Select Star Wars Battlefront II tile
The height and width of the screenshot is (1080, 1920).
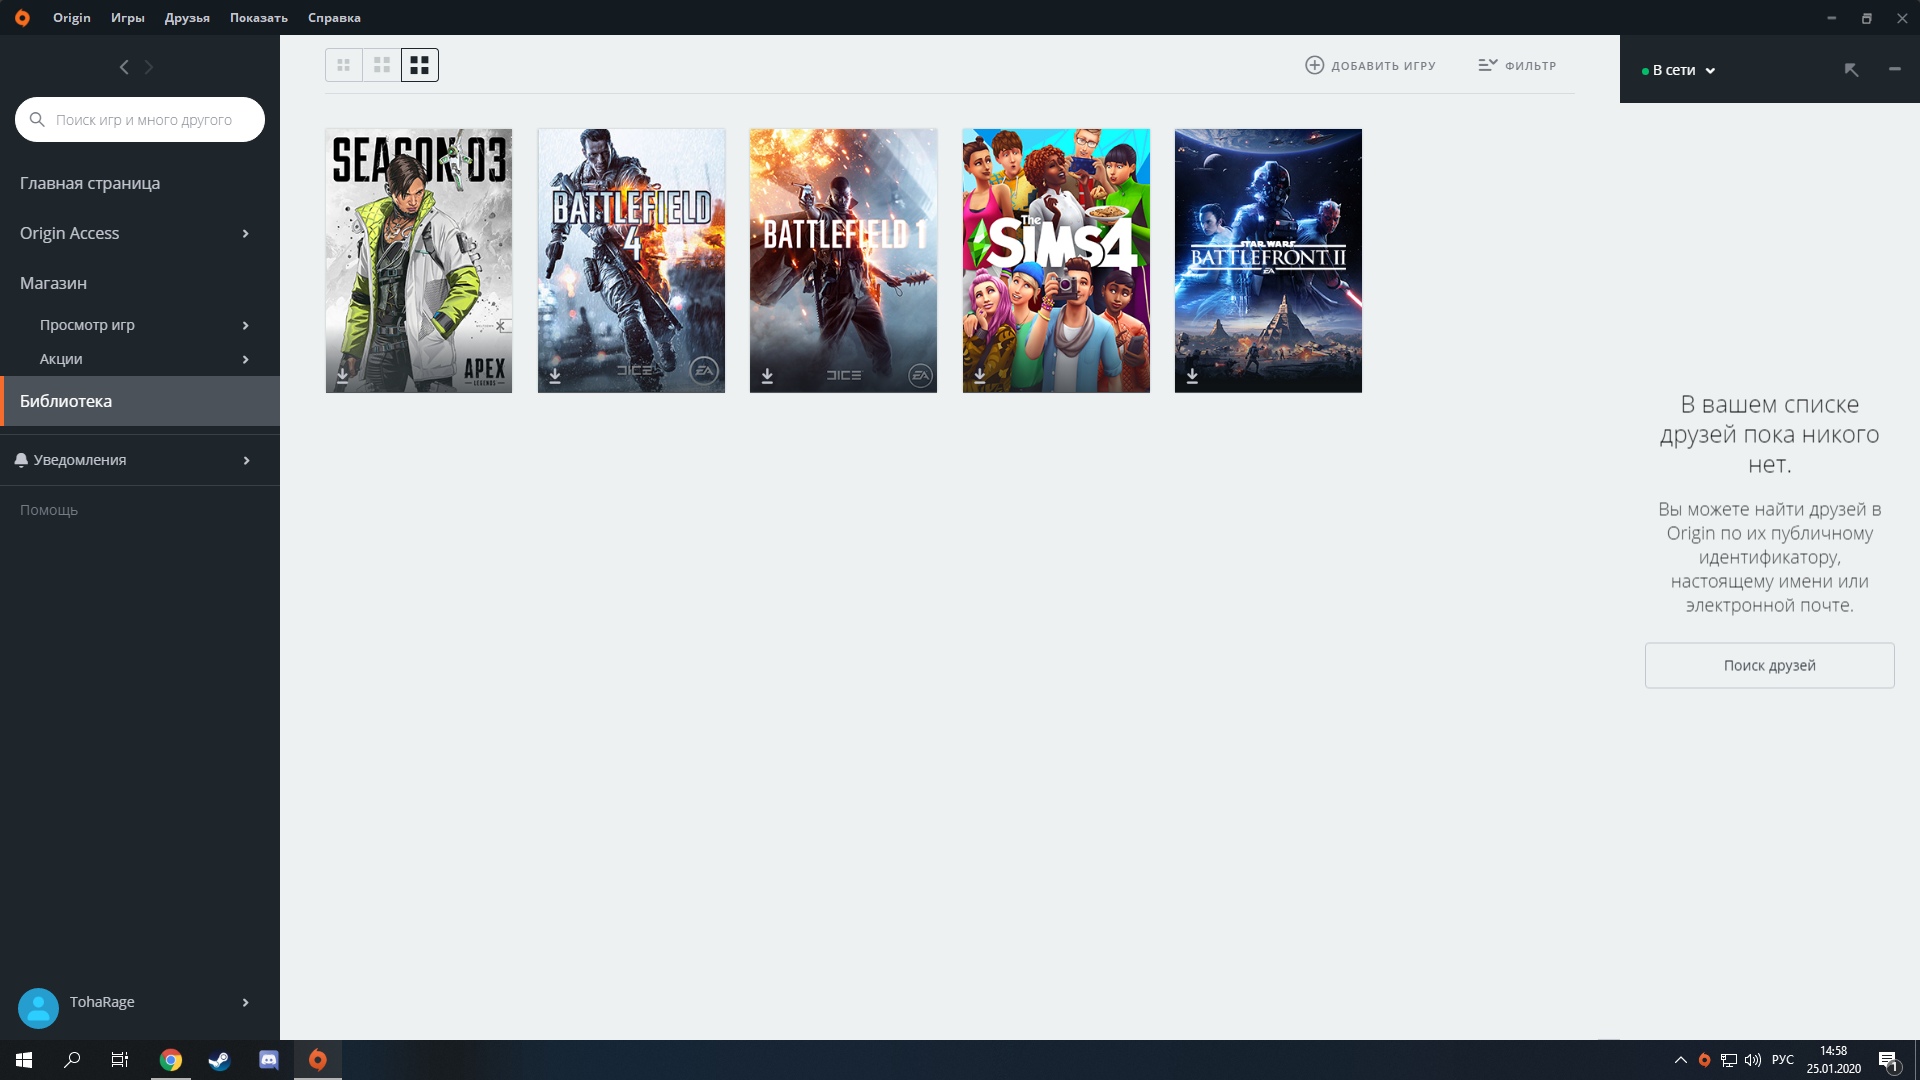[1268, 260]
